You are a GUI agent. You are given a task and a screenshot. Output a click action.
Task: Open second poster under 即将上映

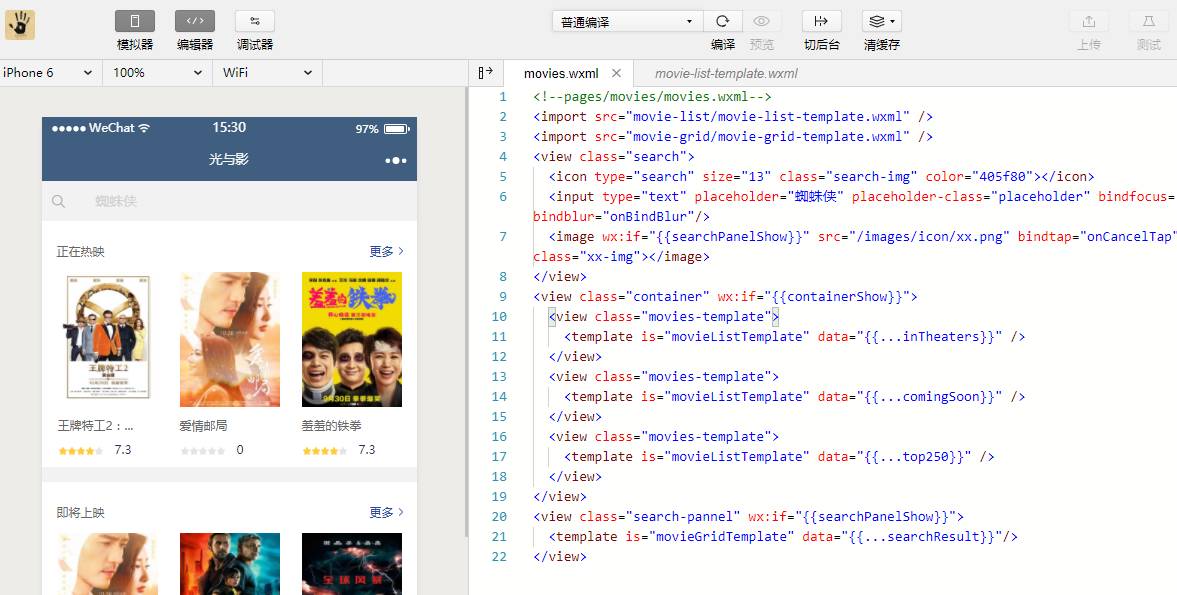(x=230, y=563)
